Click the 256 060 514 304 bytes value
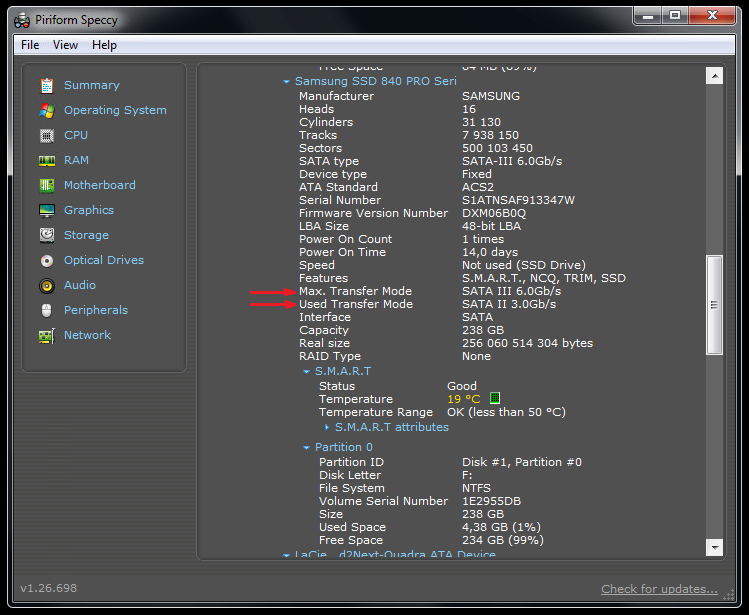The width and height of the screenshot is (749, 615). [527, 343]
